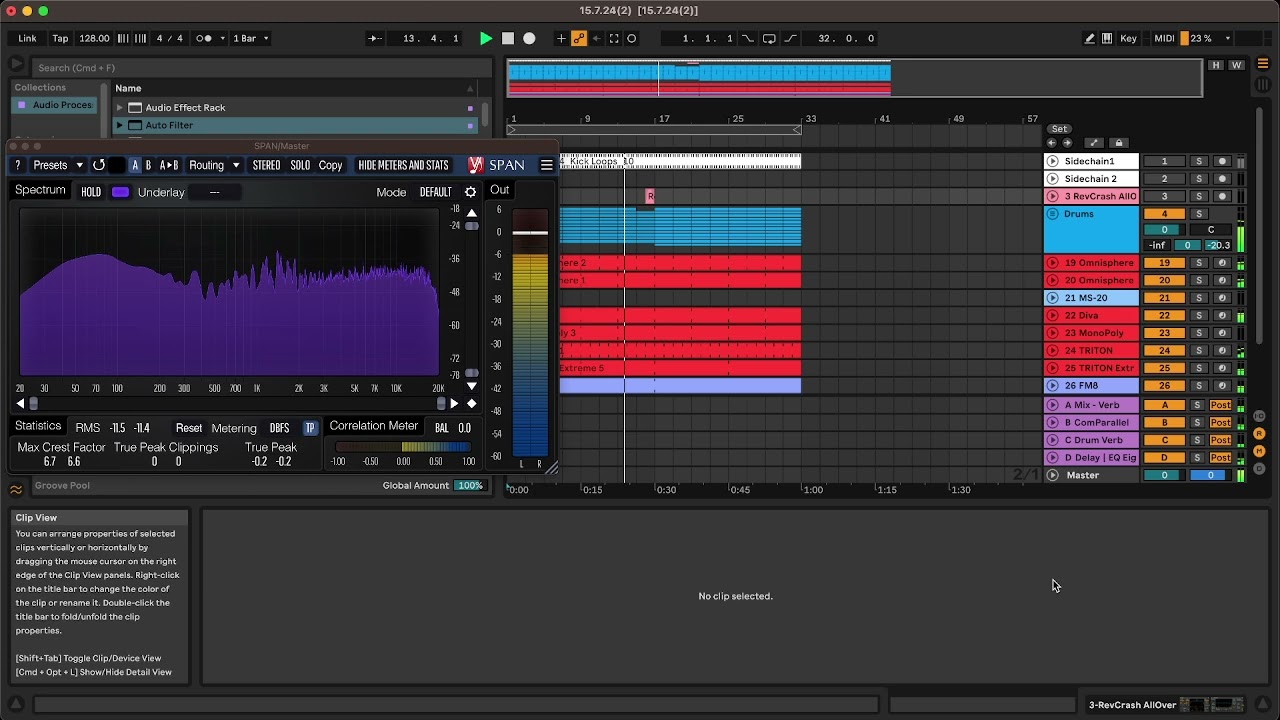Click the Re-enable Automation arrow
Viewport: 1280px width, 720px height.
(x=597, y=38)
